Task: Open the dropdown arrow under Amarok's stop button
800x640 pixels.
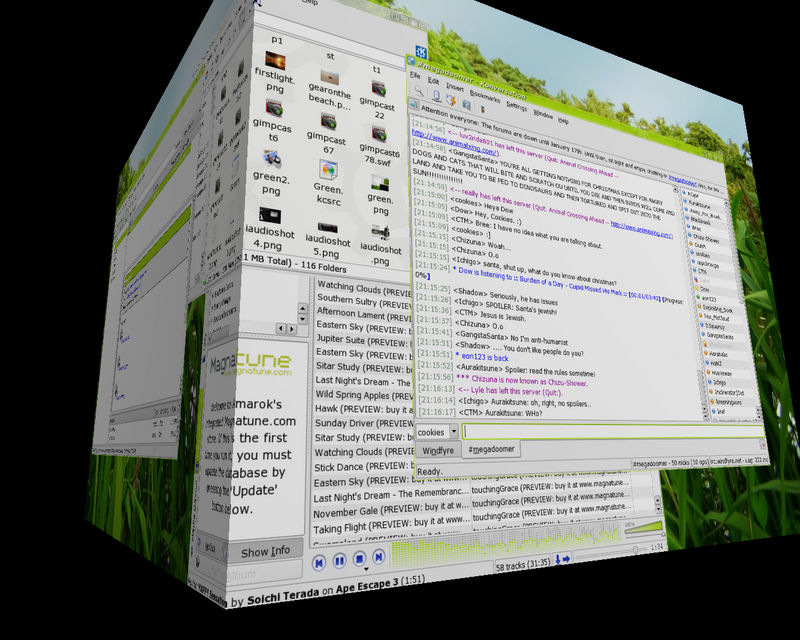Action: (x=366, y=569)
